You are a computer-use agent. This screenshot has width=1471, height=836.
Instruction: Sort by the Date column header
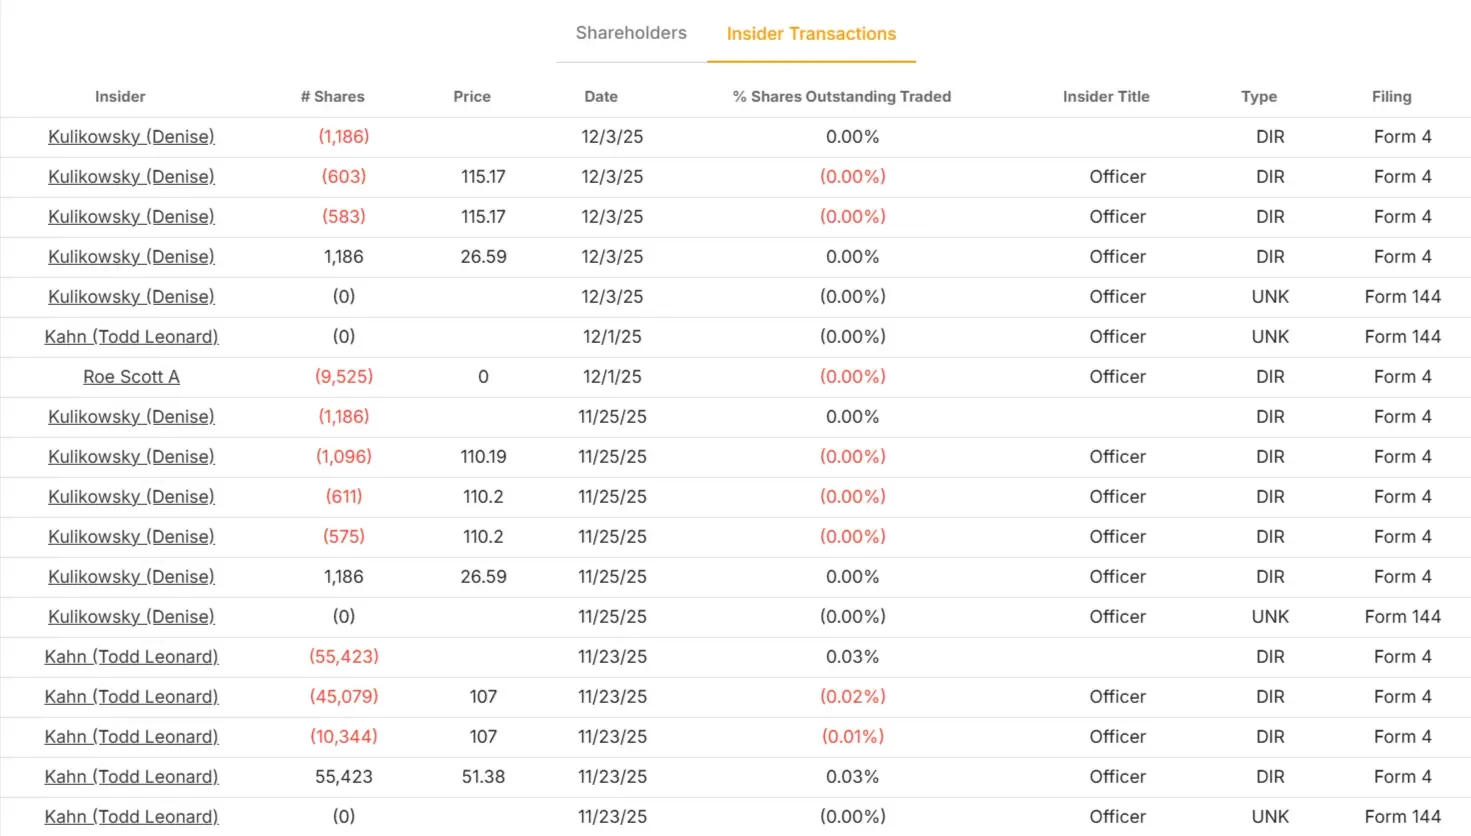601,97
